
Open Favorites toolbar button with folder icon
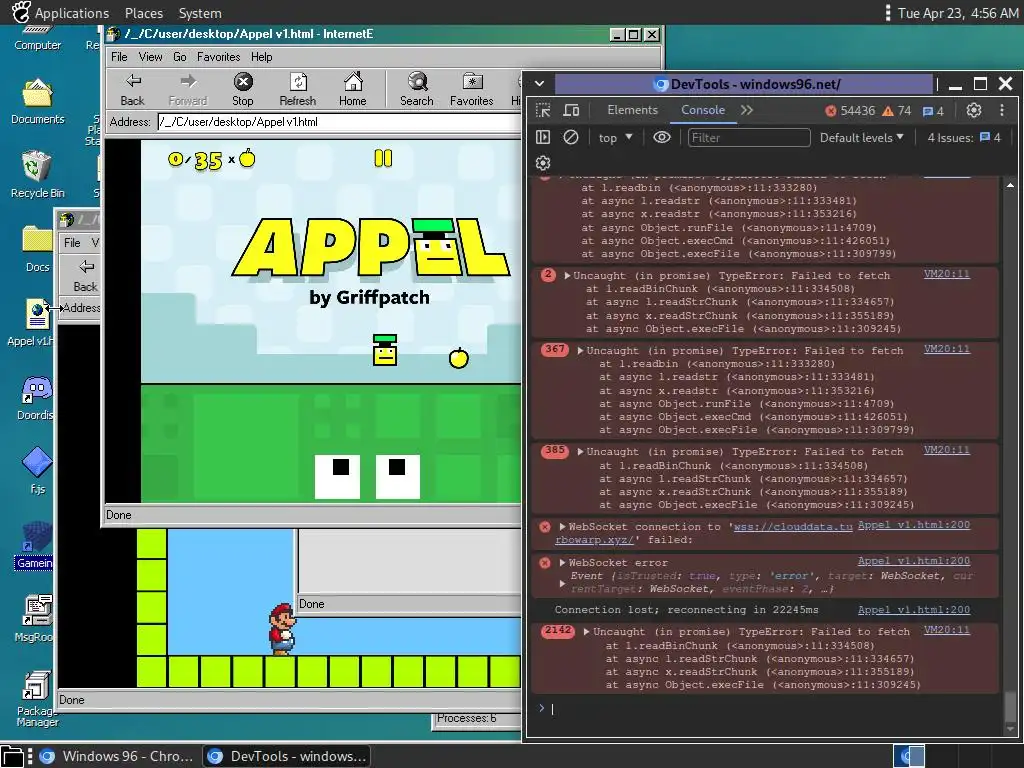[x=472, y=89]
